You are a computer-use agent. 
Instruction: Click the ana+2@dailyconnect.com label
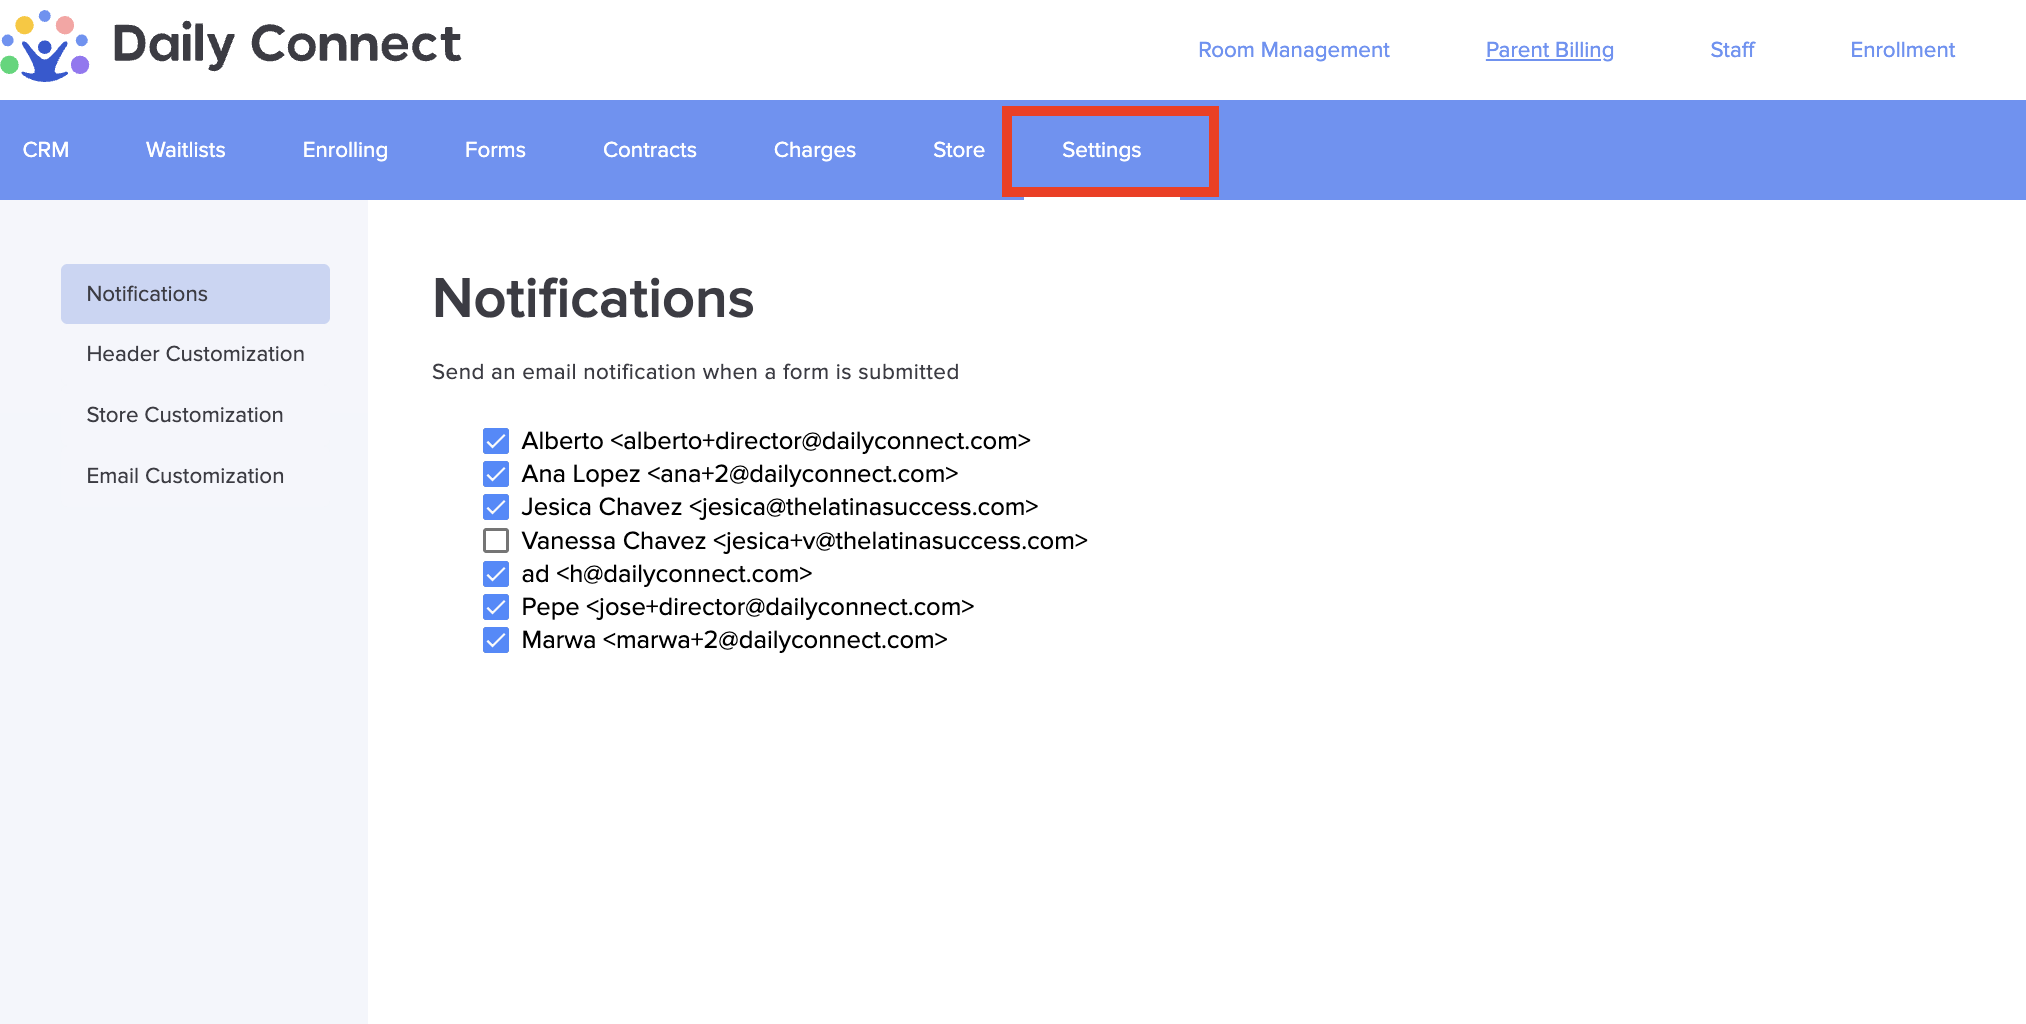tap(740, 474)
